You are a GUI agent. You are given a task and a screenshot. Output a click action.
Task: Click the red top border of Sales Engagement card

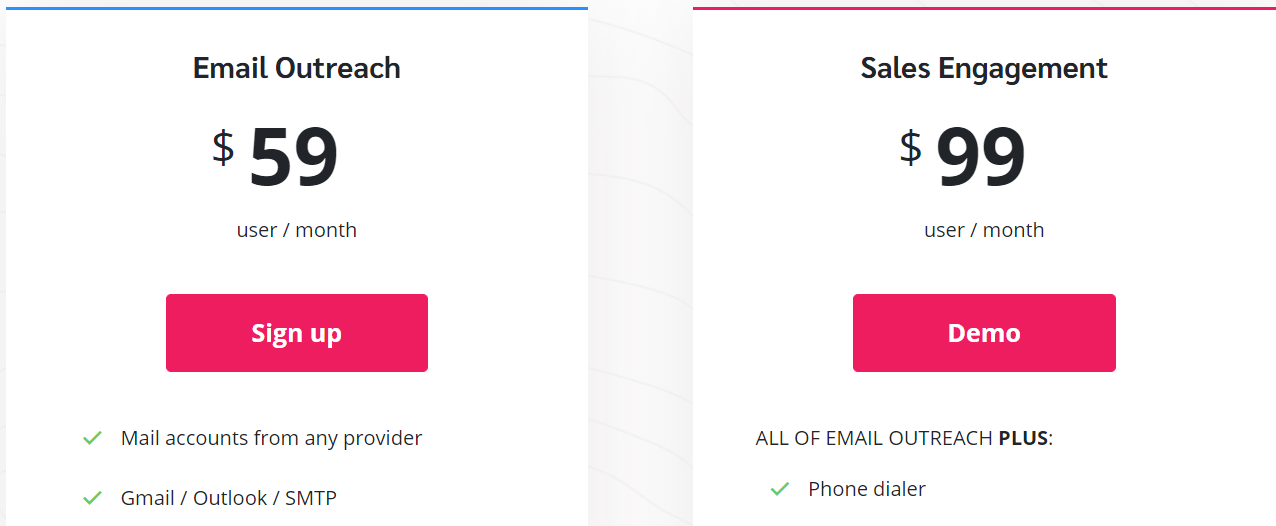point(984,8)
